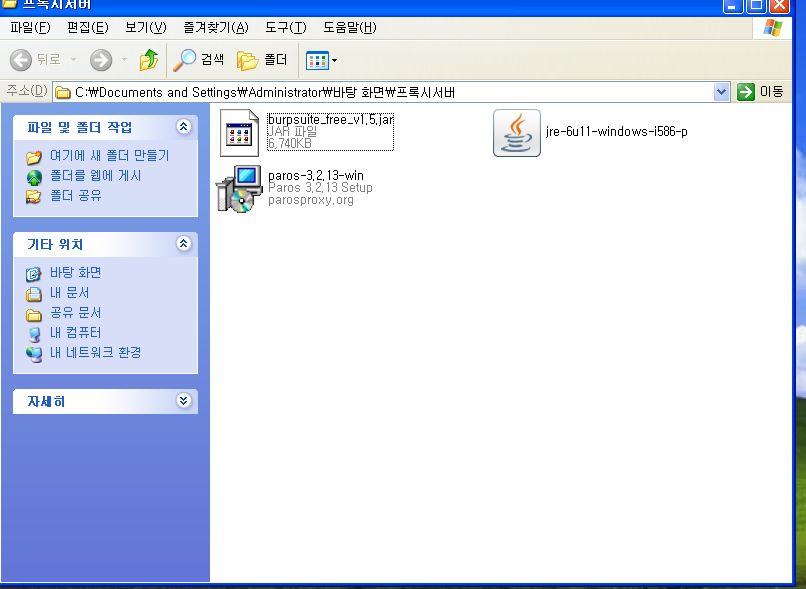806x589 pixels.
Task: Open the 파일(F) menu
Action: [x=30, y=27]
